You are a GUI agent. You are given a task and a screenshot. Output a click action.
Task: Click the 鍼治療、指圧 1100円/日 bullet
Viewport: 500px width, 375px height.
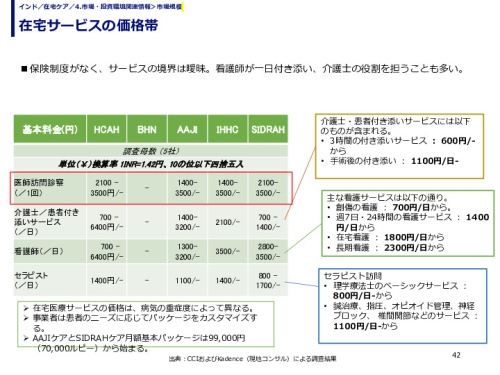click(402, 316)
